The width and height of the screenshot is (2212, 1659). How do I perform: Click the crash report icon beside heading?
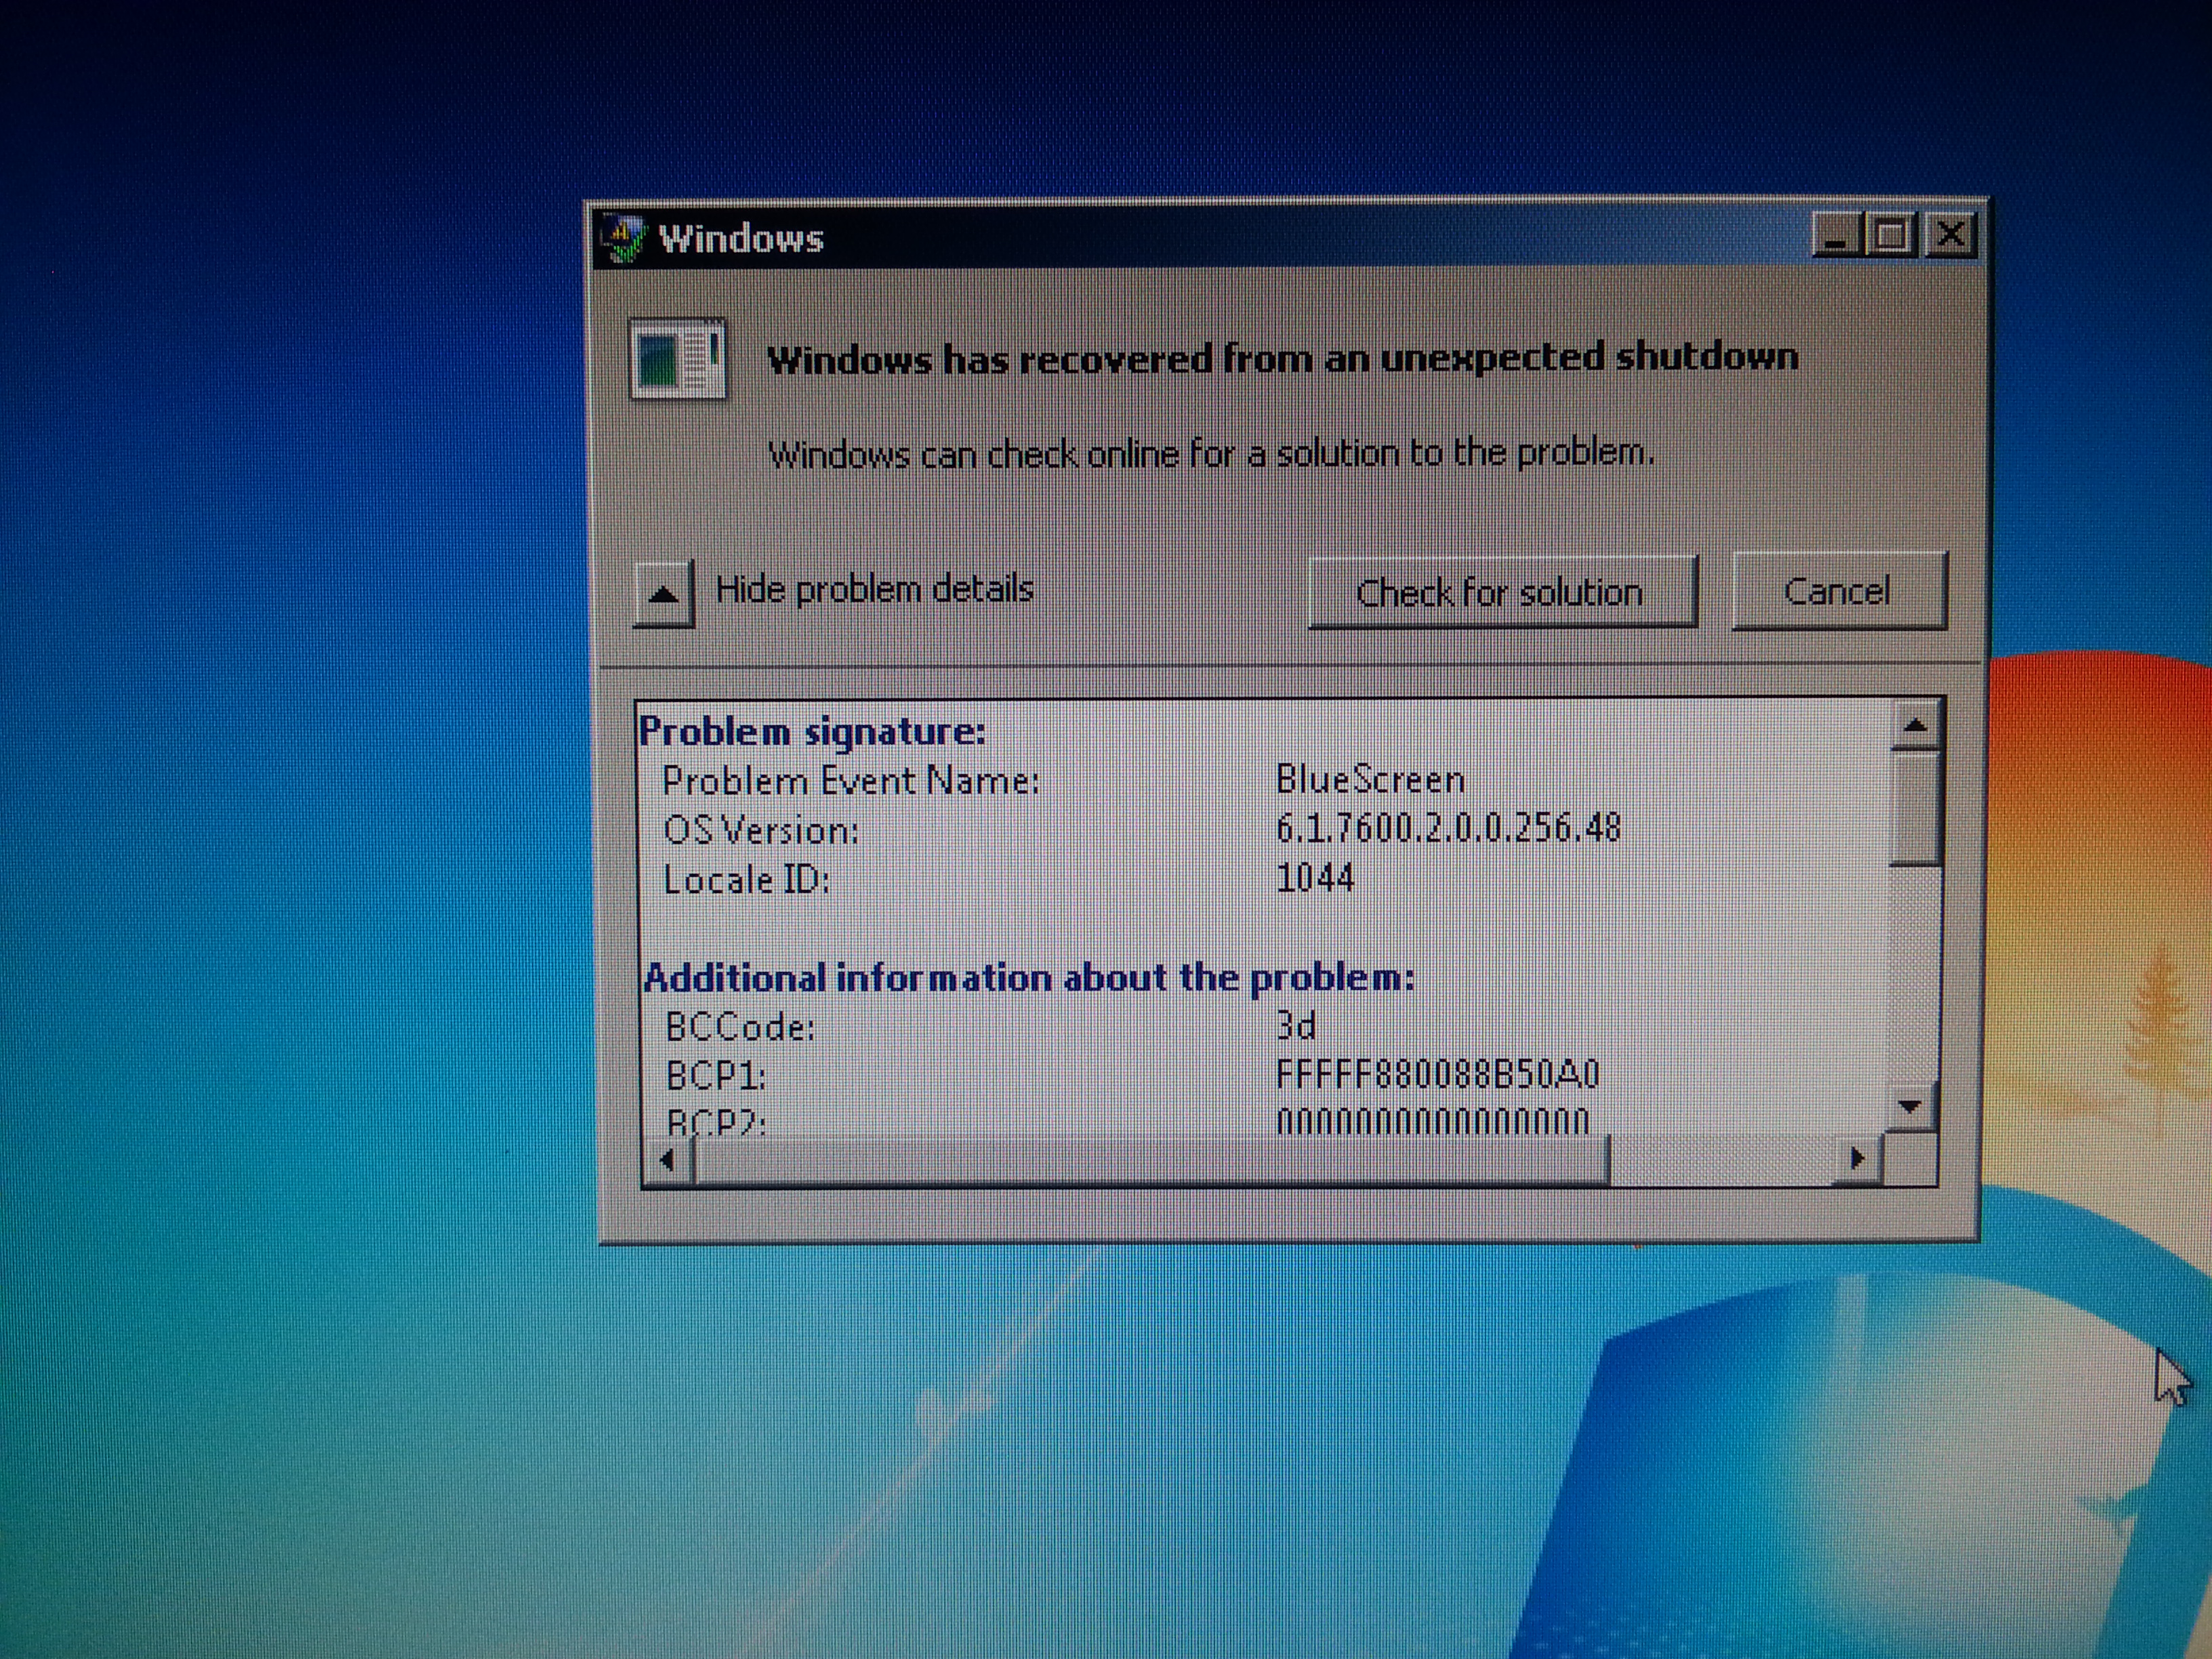(677, 359)
